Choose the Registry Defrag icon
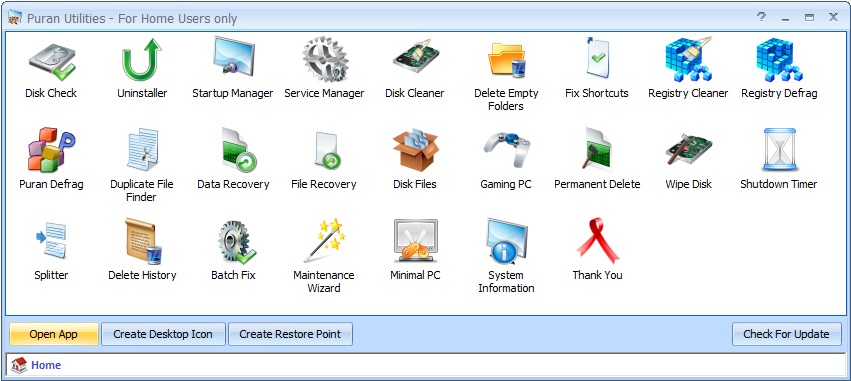Screen dimensions: 851x381 pyautogui.click(x=779, y=60)
